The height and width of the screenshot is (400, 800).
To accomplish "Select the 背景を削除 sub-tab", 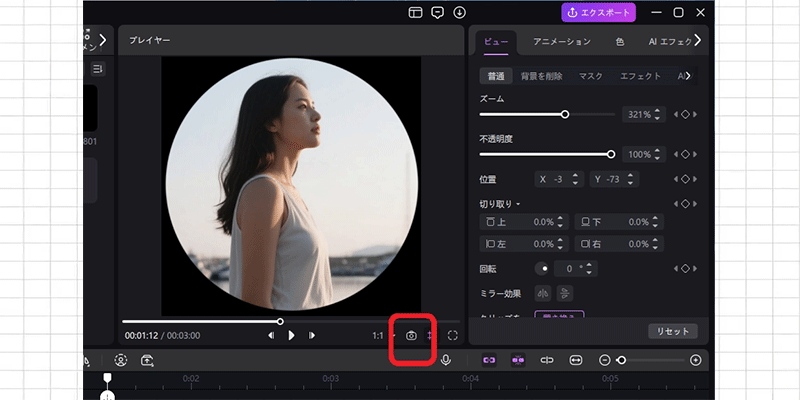I will pyautogui.click(x=541, y=76).
